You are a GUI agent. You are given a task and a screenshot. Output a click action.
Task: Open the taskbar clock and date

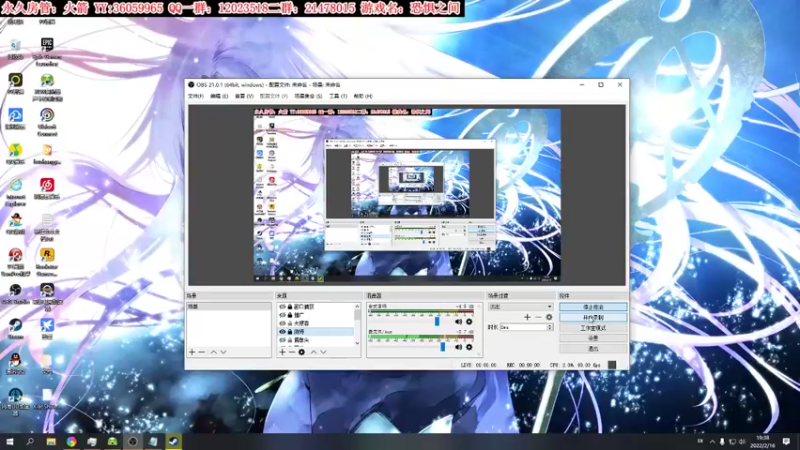765,441
